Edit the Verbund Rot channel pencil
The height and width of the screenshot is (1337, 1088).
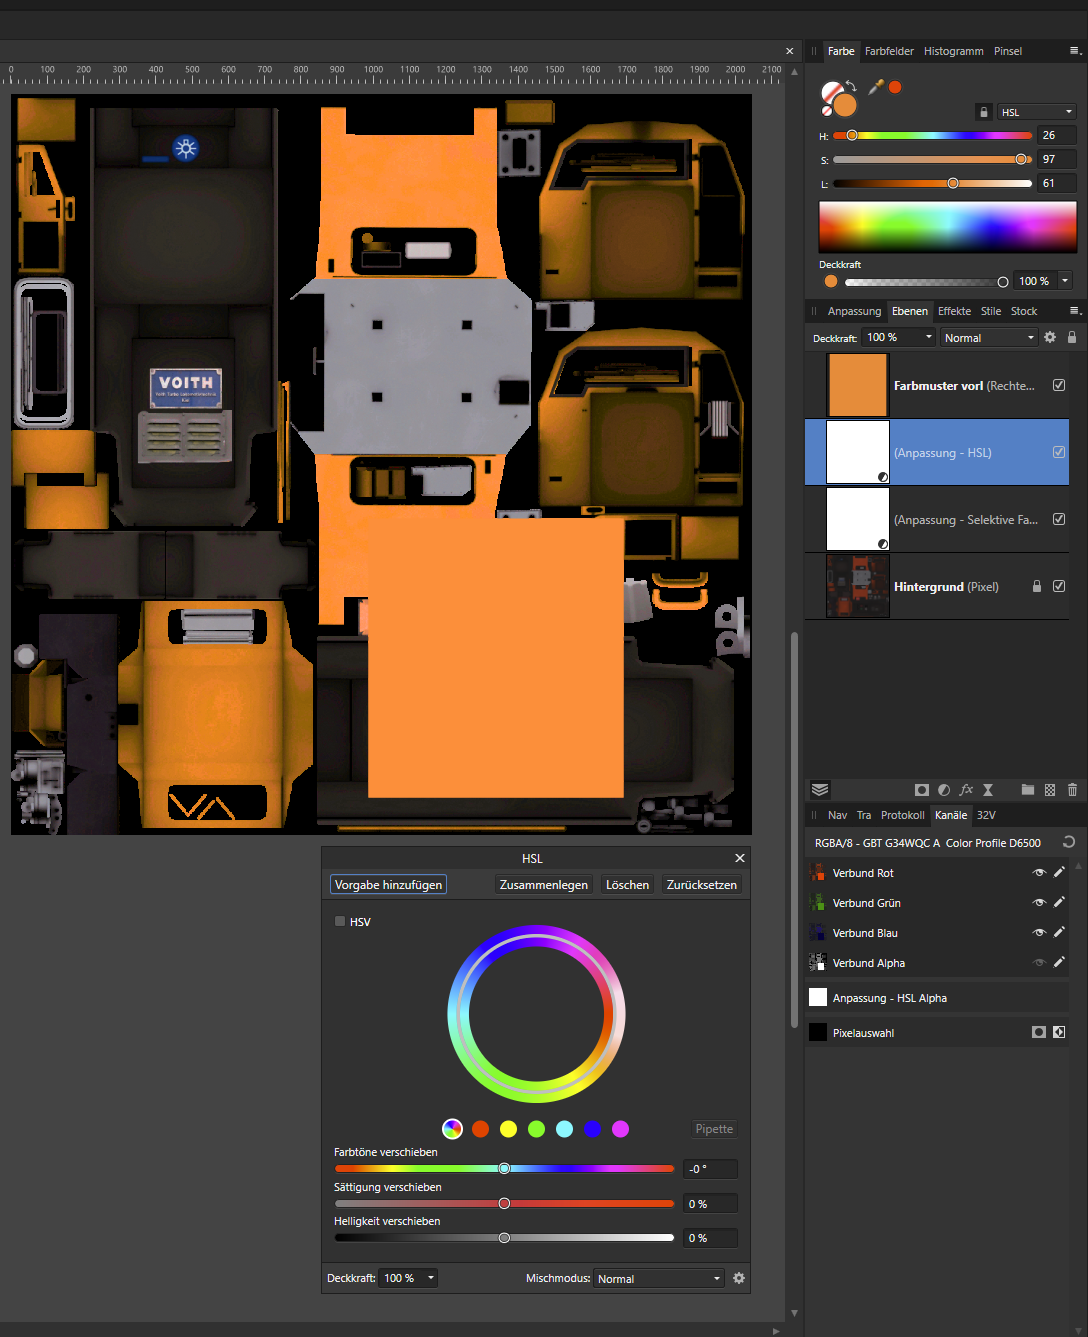click(1059, 873)
